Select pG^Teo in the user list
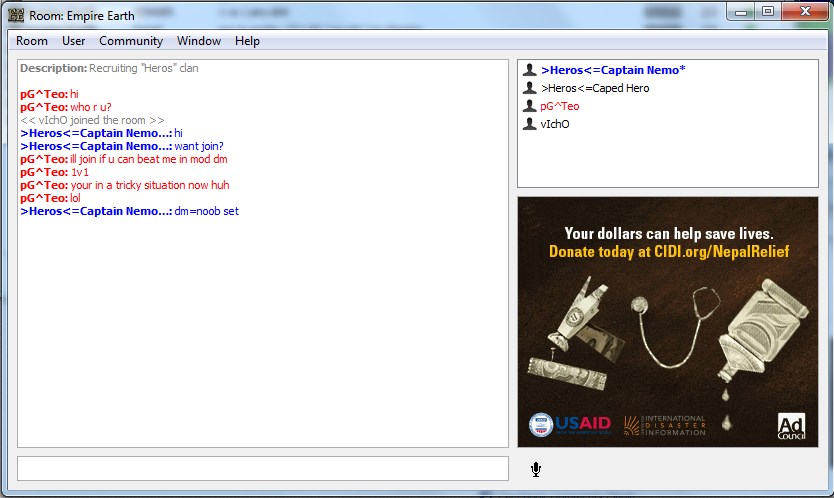Viewport: 834px width, 498px height. tap(559, 107)
